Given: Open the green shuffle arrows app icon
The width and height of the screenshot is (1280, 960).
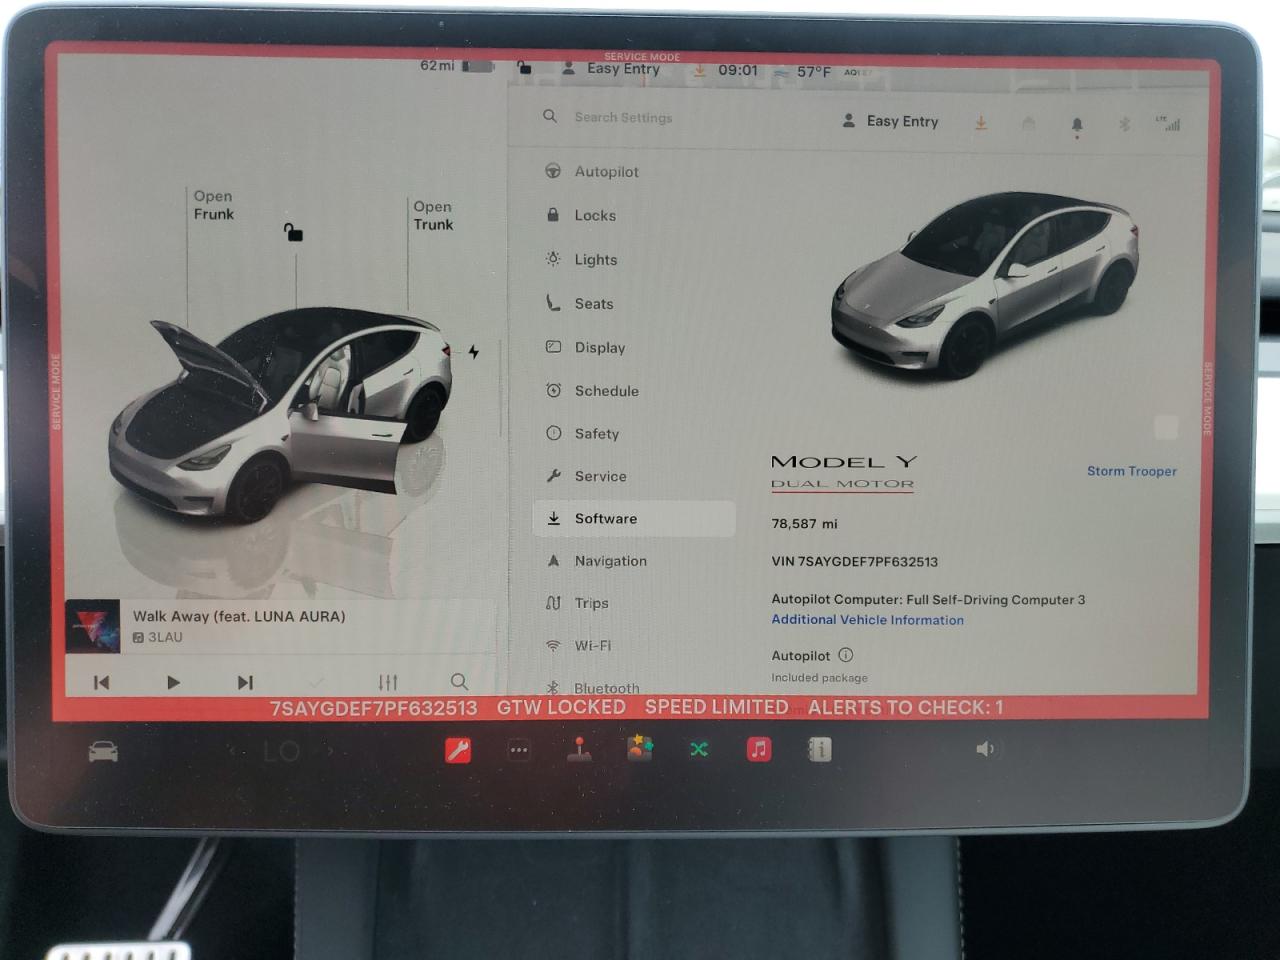Looking at the screenshot, I should pyautogui.click(x=699, y=748).
